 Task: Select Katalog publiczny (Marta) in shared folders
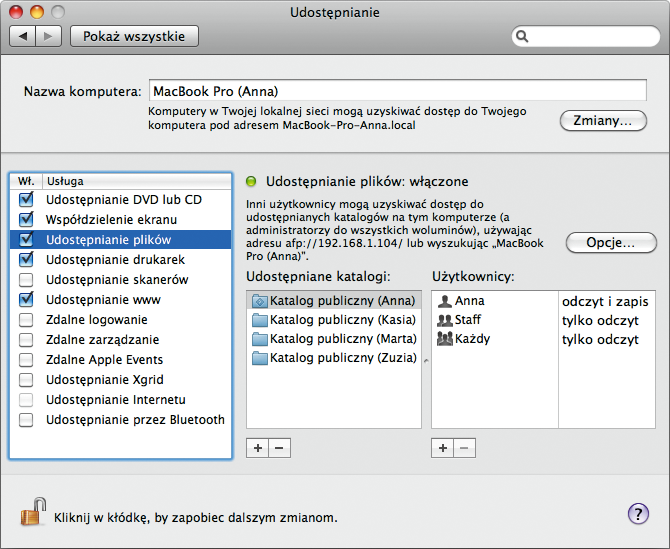point(334,339)
